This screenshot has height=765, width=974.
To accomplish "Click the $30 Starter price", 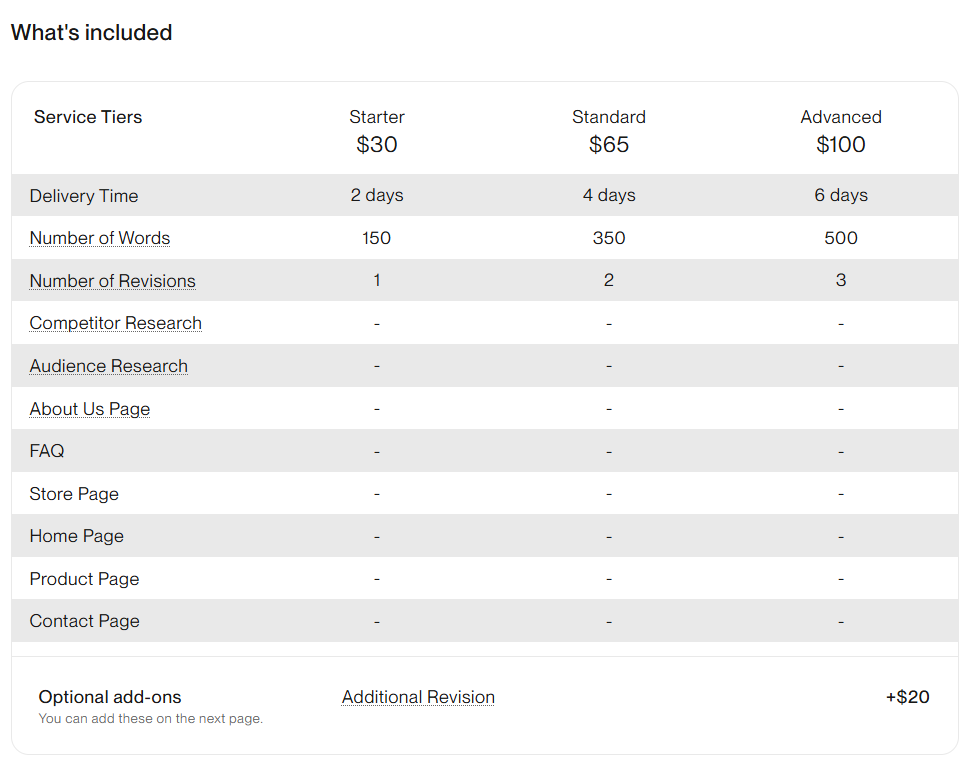I will click(377, 145).
